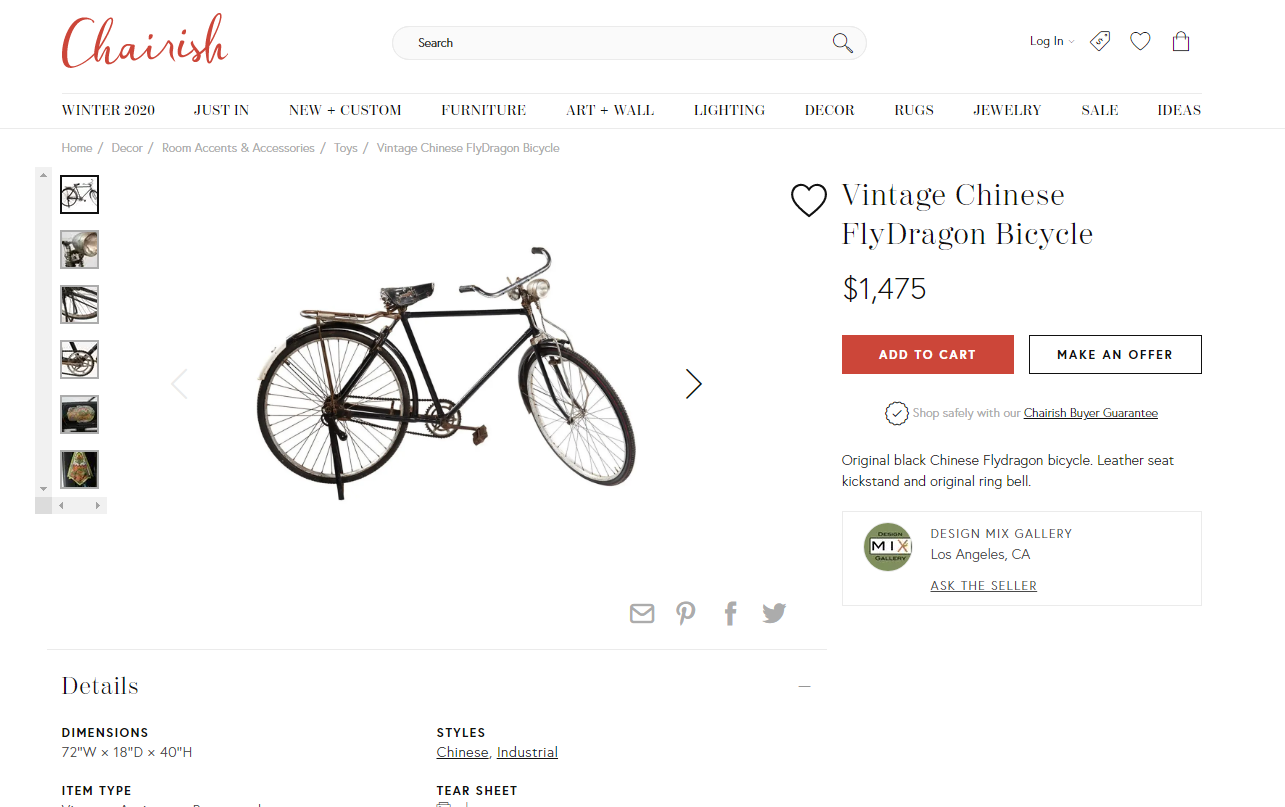
Task: Open the LIGHTING menu
Action: pyautogui.click(x=729, y=110)
